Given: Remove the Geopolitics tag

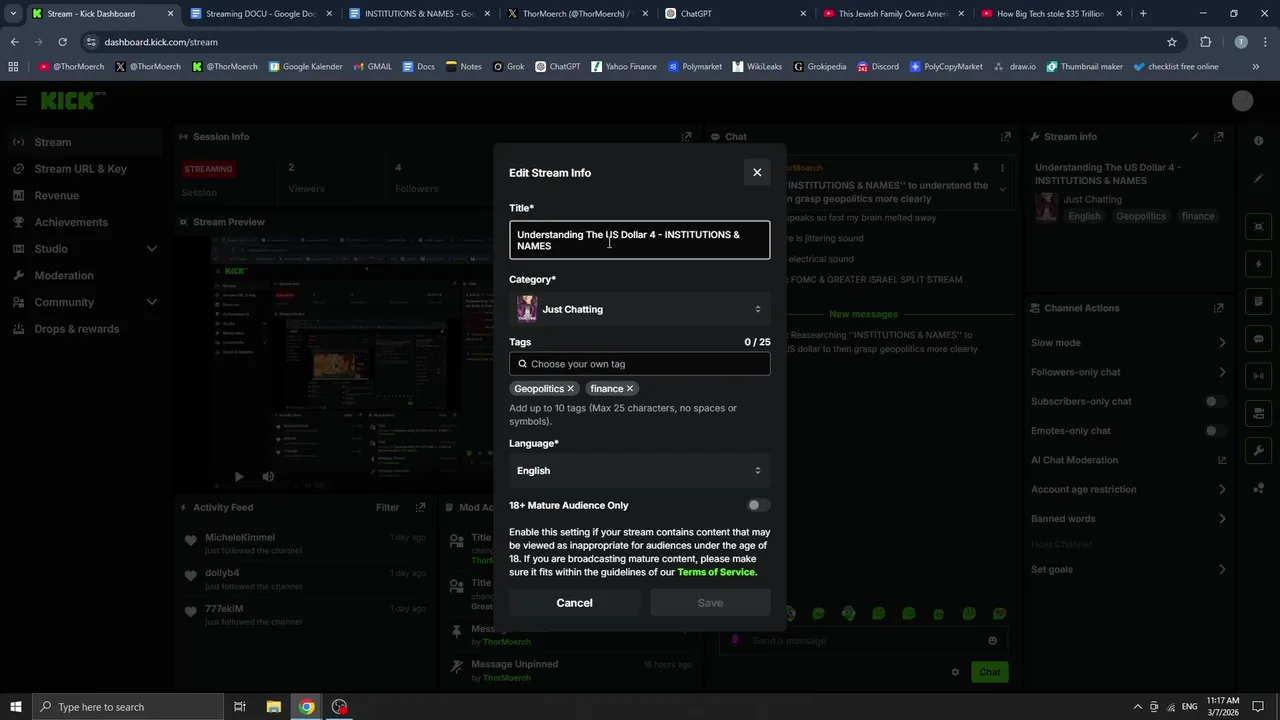Looking at the screenshot, I should pos(571,389).
